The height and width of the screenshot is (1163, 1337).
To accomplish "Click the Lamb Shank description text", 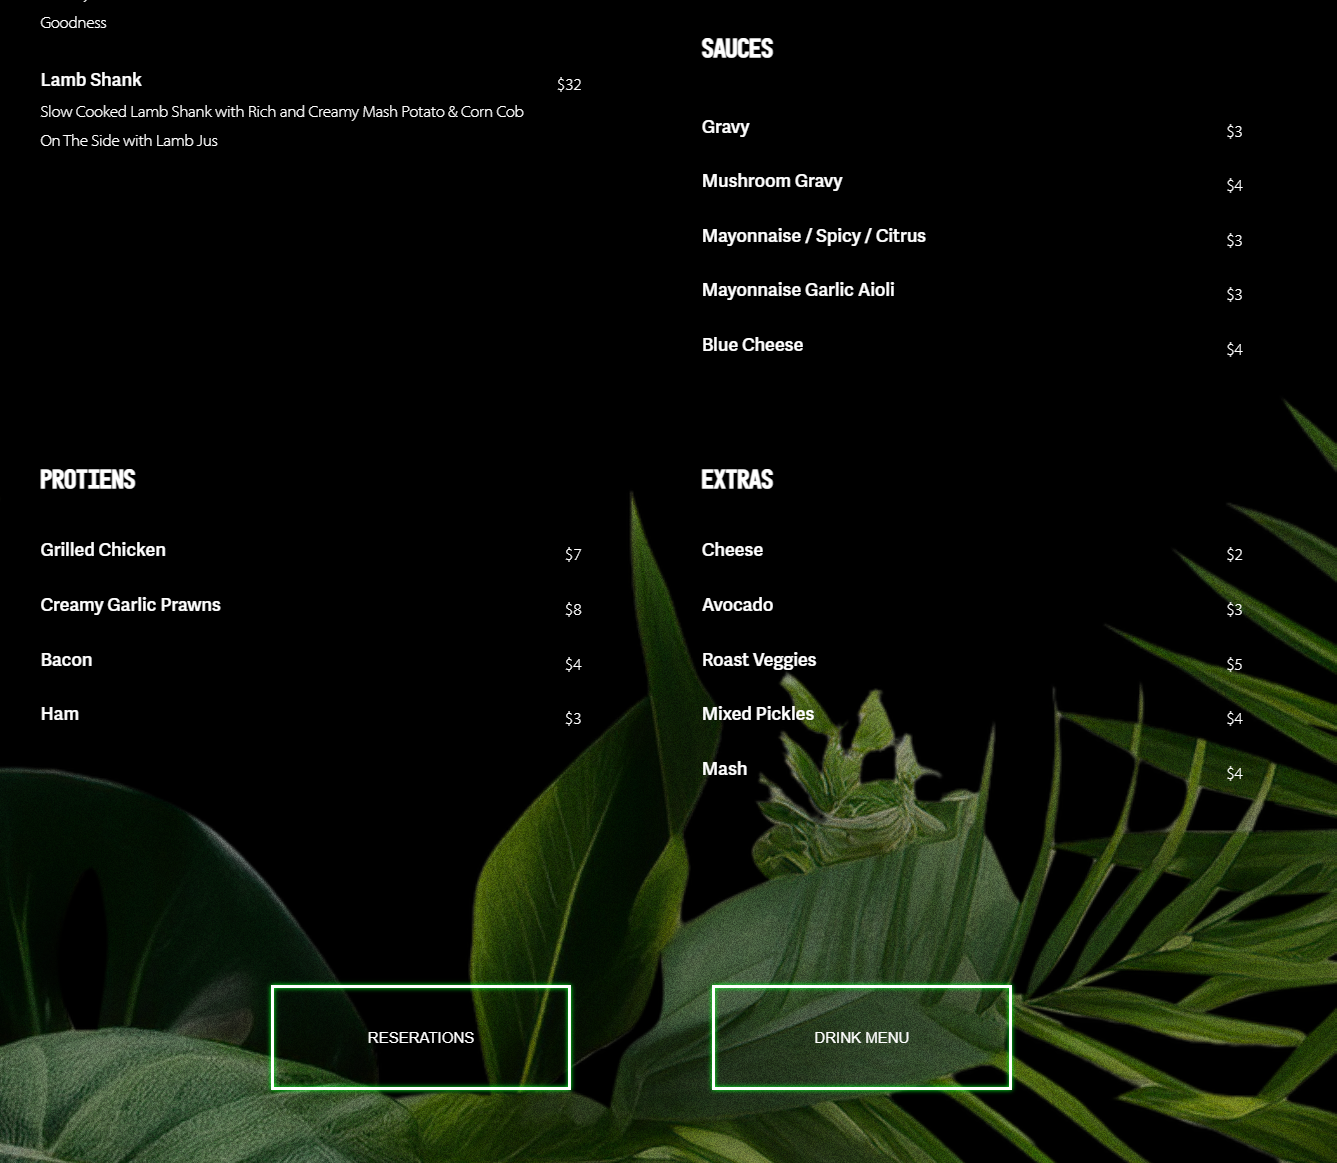I will 282,126.
